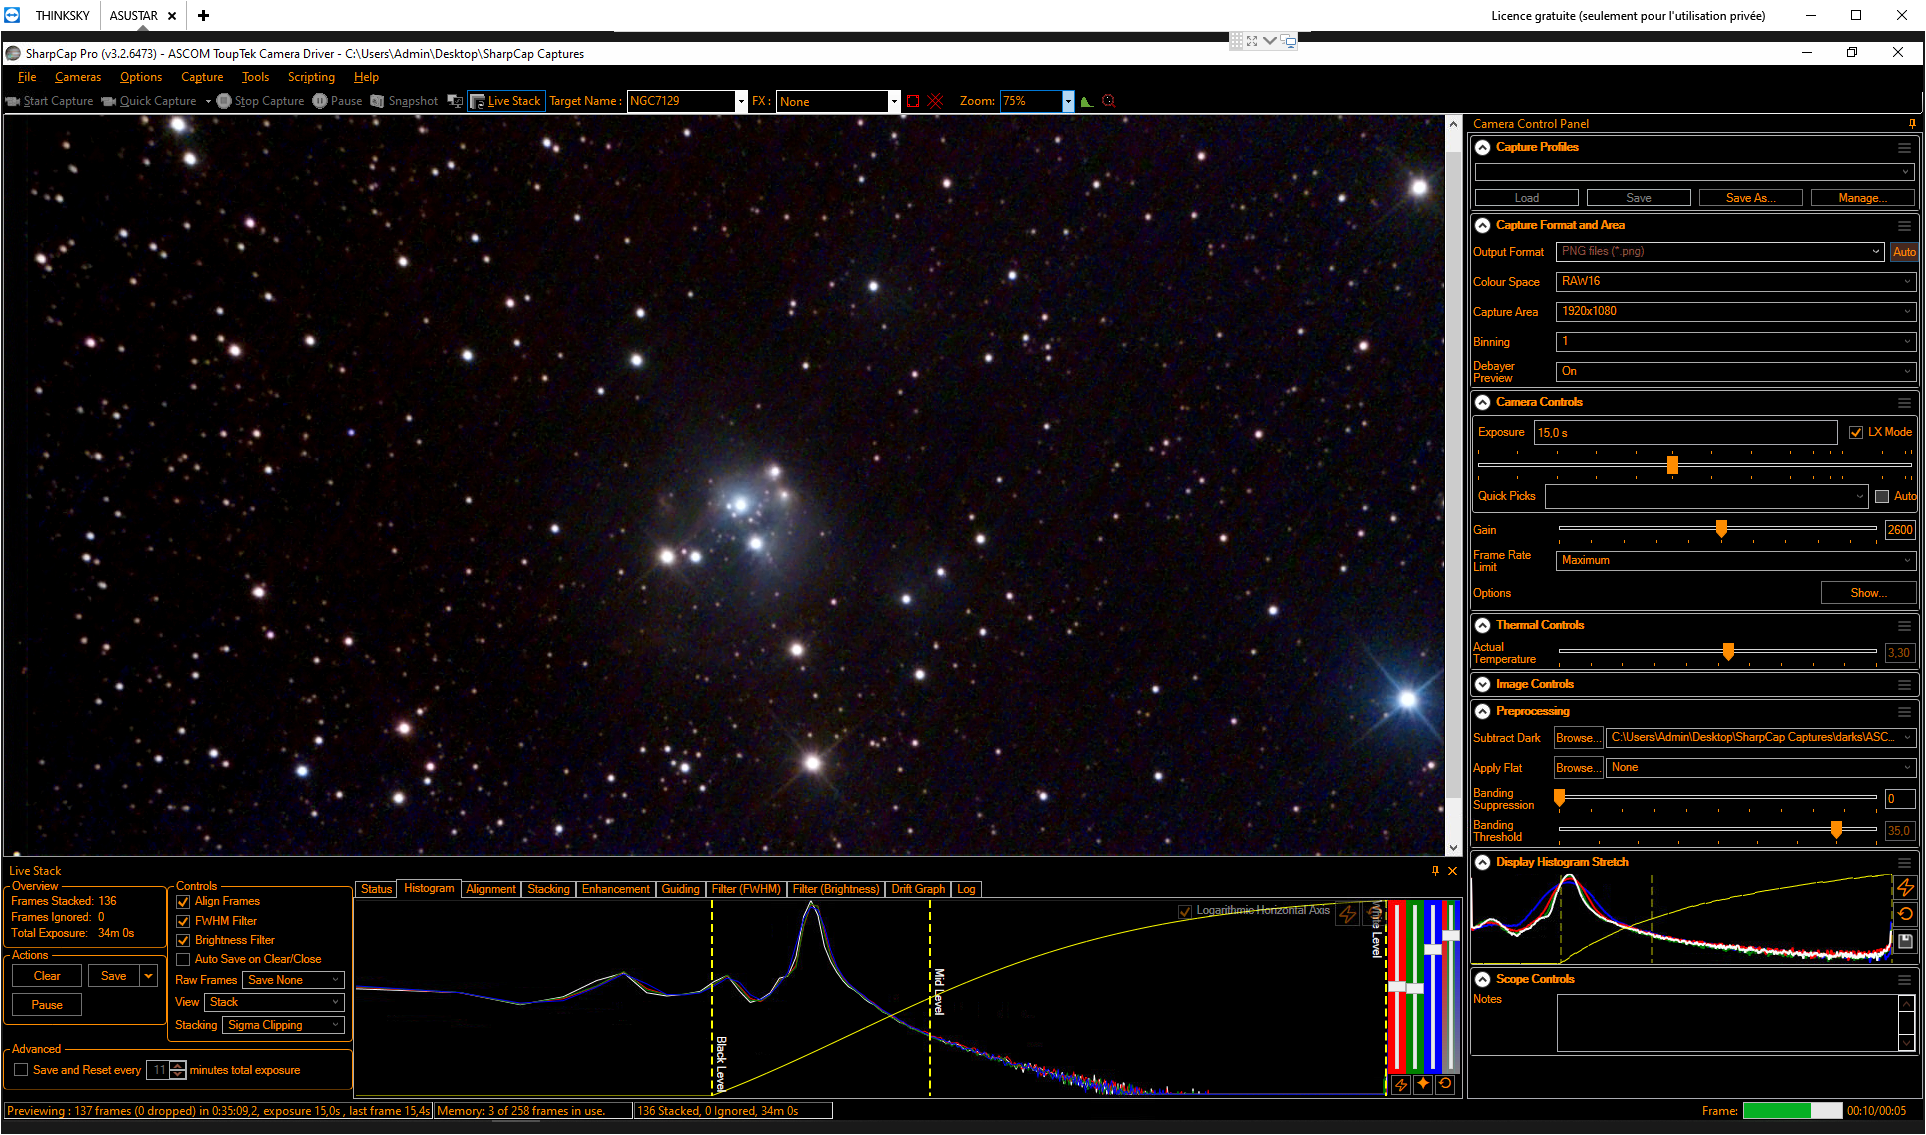The height and width of the screenshot is (1135, 1926).
Task: Pin the Camera Control Panel
Action: point(1912,124)
